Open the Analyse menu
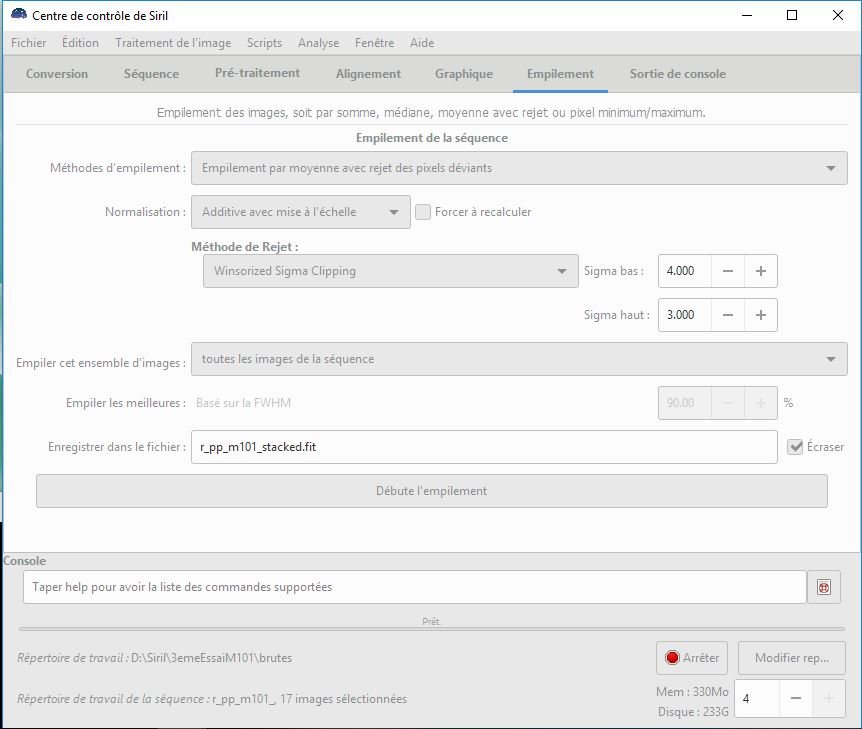The image size is (862, 729). [x=318, y=43]
